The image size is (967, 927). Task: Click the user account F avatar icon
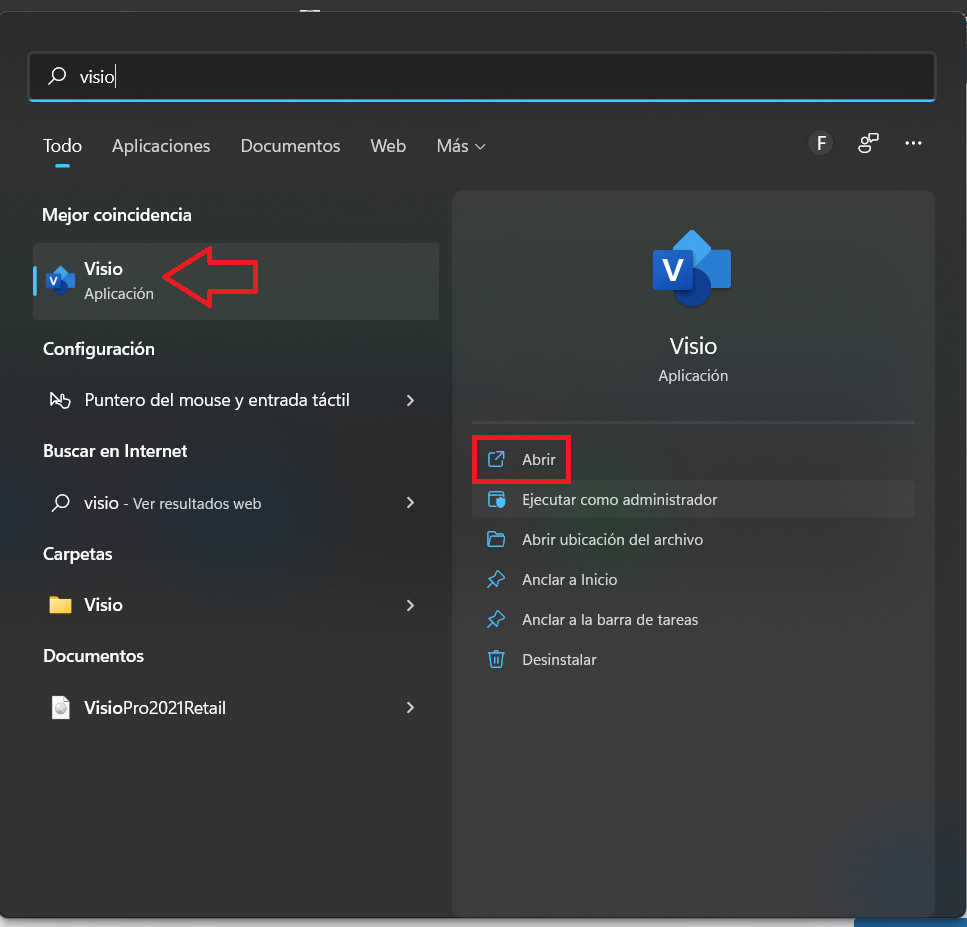coord(821,144)
